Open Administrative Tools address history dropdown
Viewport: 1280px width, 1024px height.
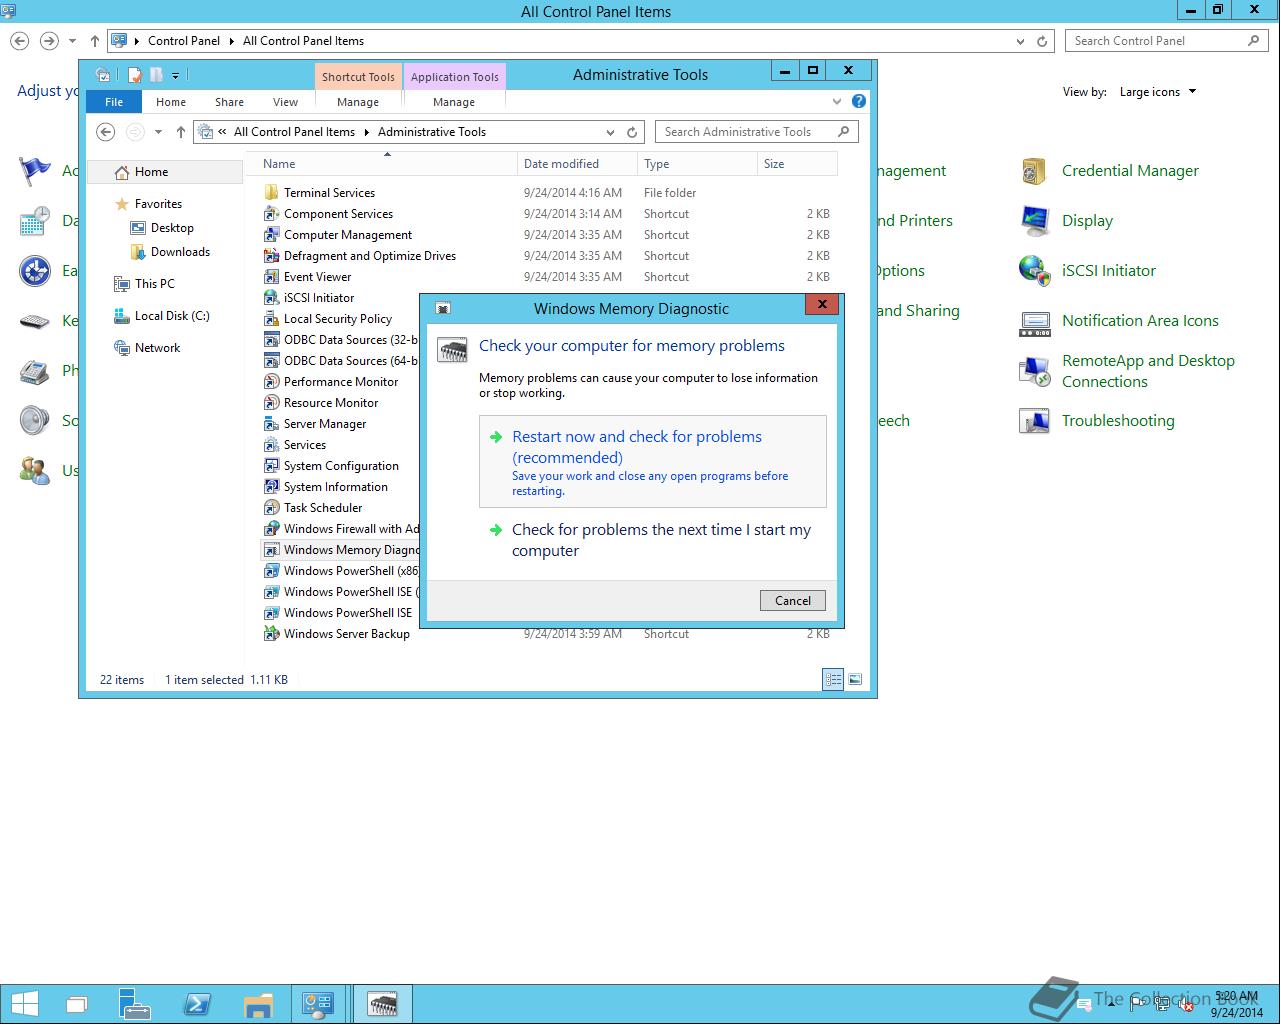pos(610,132)
